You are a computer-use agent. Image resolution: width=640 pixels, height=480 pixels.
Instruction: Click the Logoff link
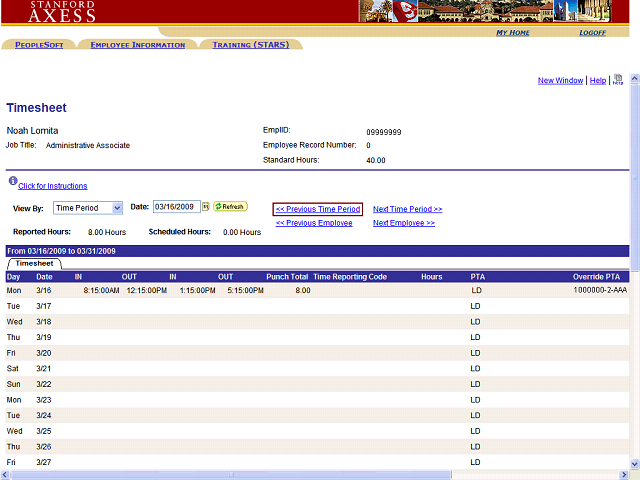[x=592, y=33]
